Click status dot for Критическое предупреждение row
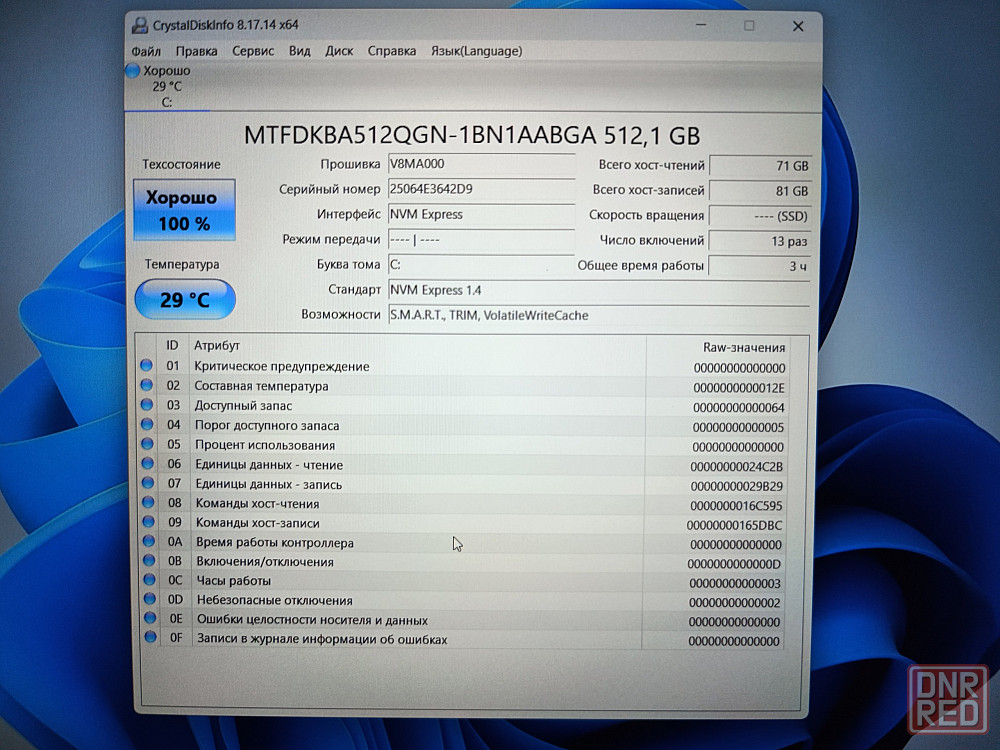The width and height of the screenshot is (1000, 750). coord(147,366)
